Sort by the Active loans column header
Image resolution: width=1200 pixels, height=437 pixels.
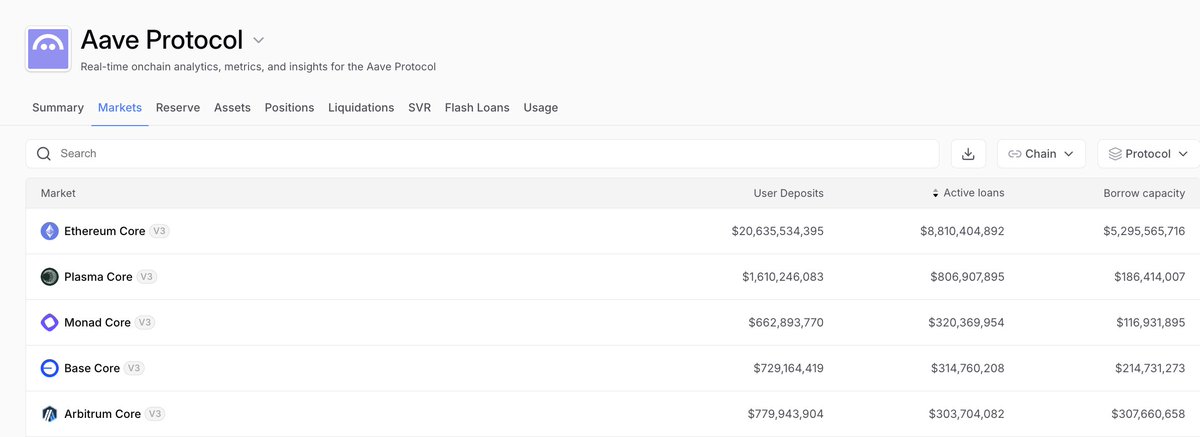(968, 193)
